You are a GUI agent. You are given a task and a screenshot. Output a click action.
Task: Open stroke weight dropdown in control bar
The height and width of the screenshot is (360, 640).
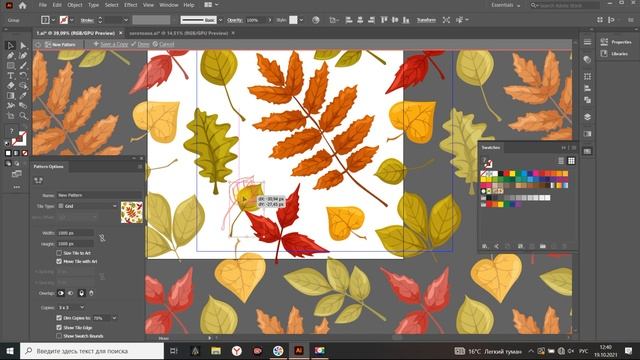126,20
